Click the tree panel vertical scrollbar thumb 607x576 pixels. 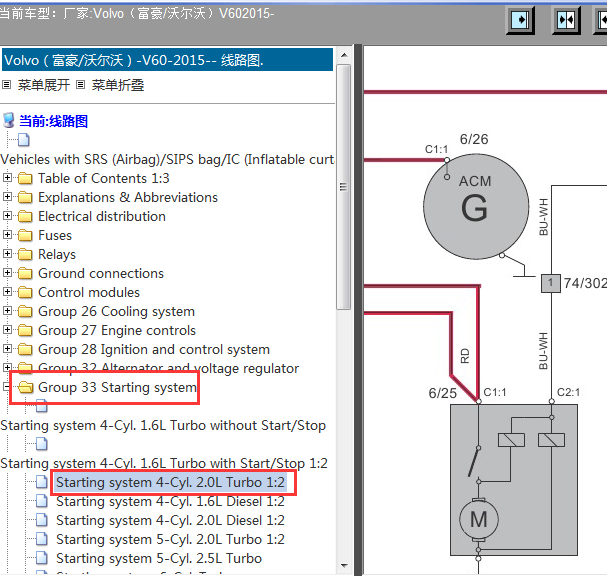(x=344, y=187)
